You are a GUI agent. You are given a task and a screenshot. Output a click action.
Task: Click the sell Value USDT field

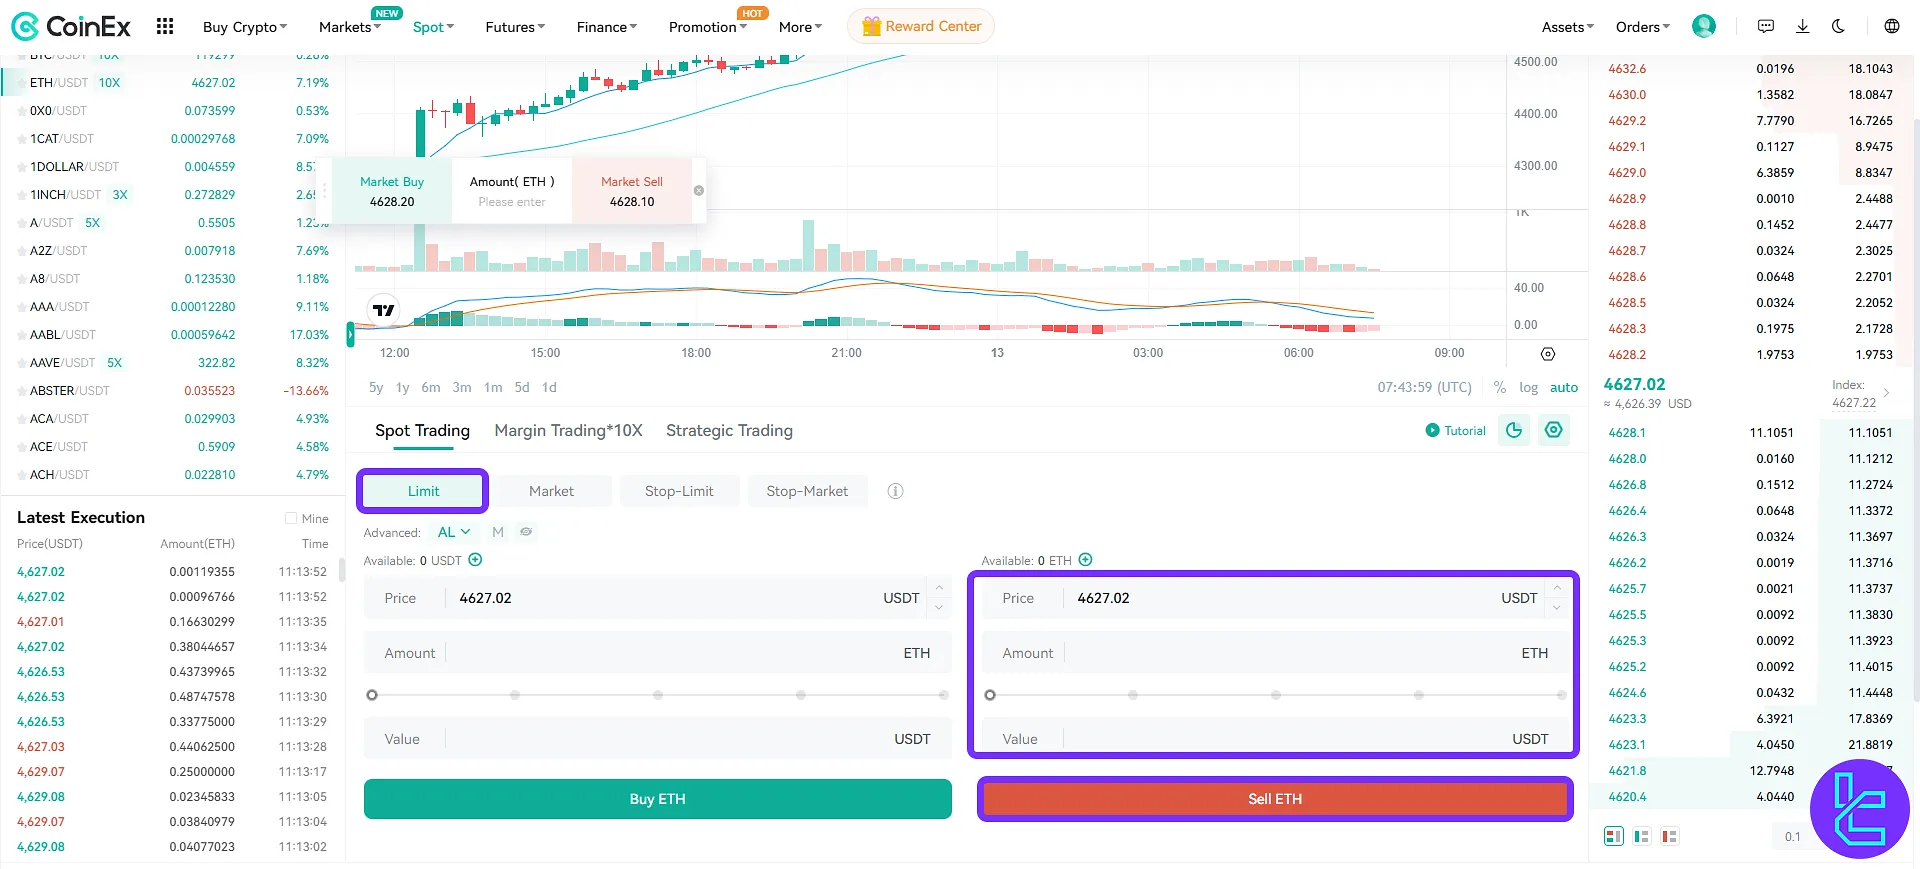point(1275,739)
